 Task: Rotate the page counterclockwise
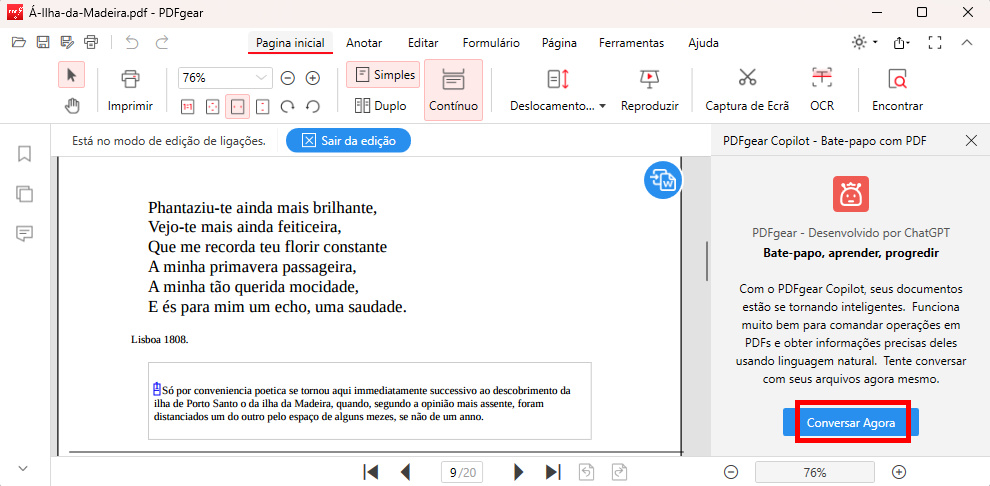coord(313,107)
